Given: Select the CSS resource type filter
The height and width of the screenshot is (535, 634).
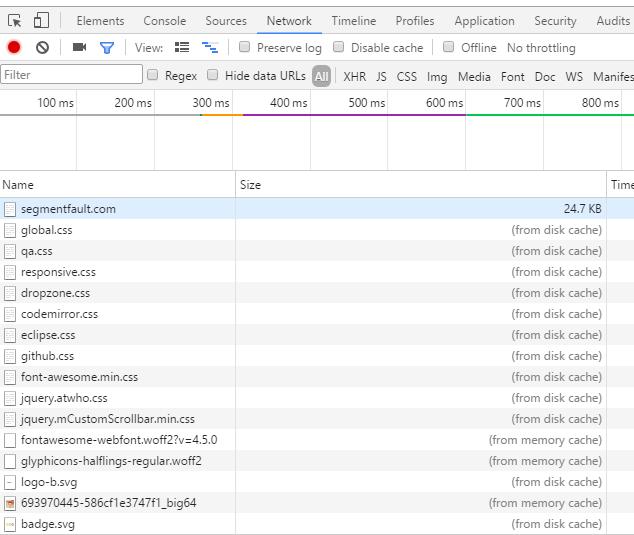Looking at the screenshot, I should (406, 76).
